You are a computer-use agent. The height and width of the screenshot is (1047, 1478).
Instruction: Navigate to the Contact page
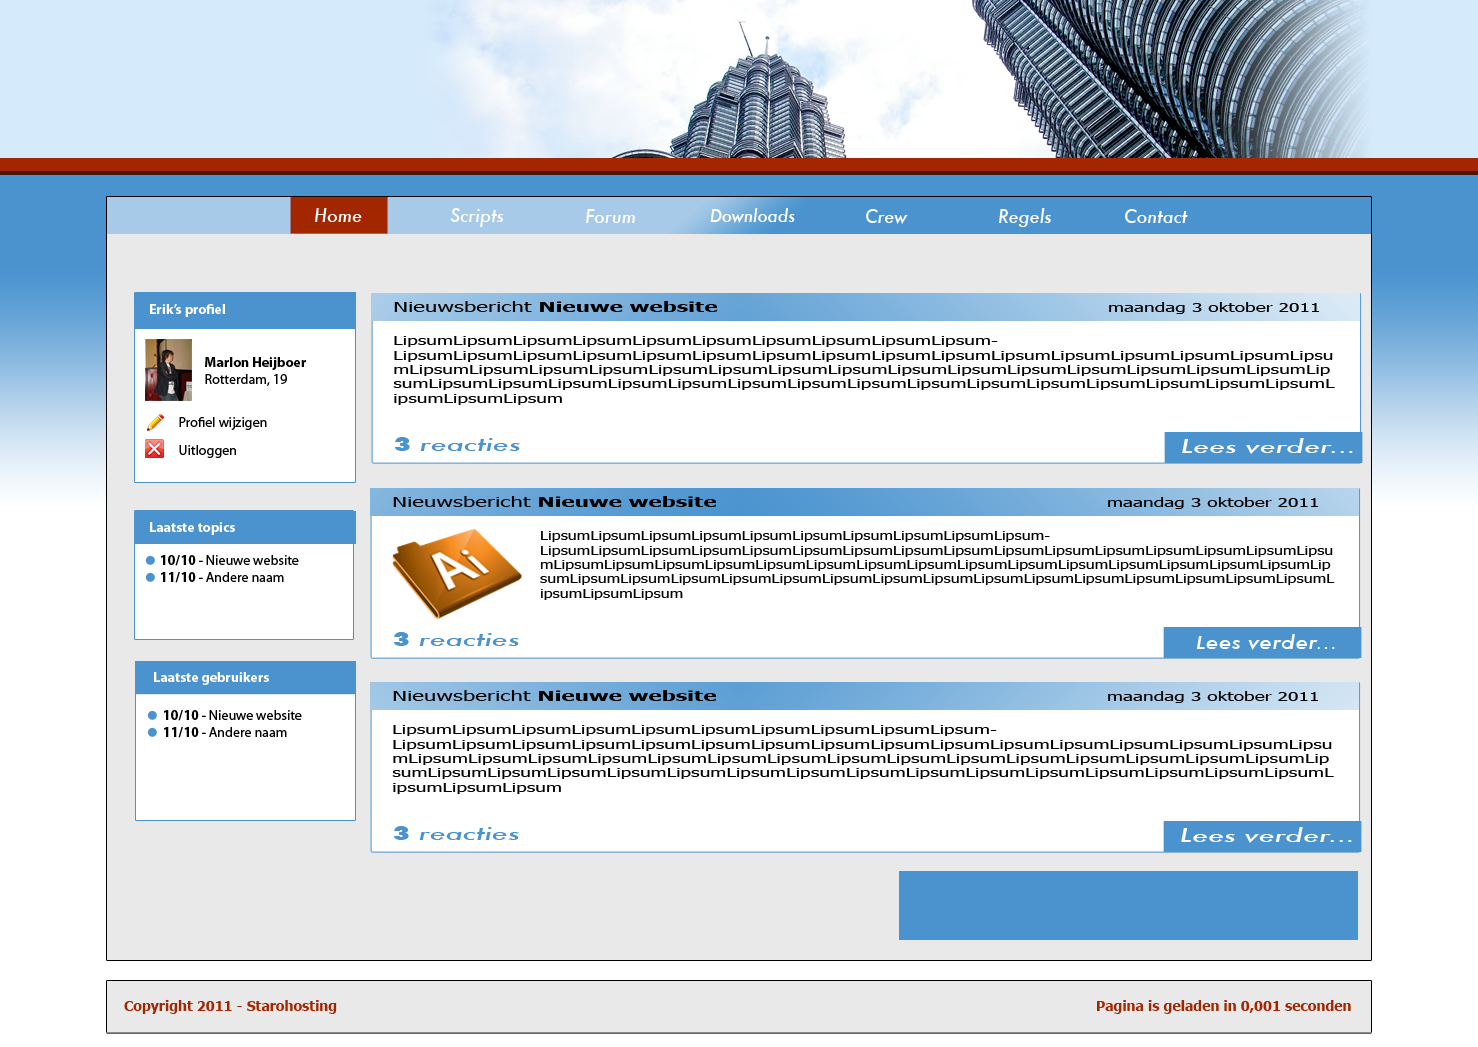tap(1156, 217)
